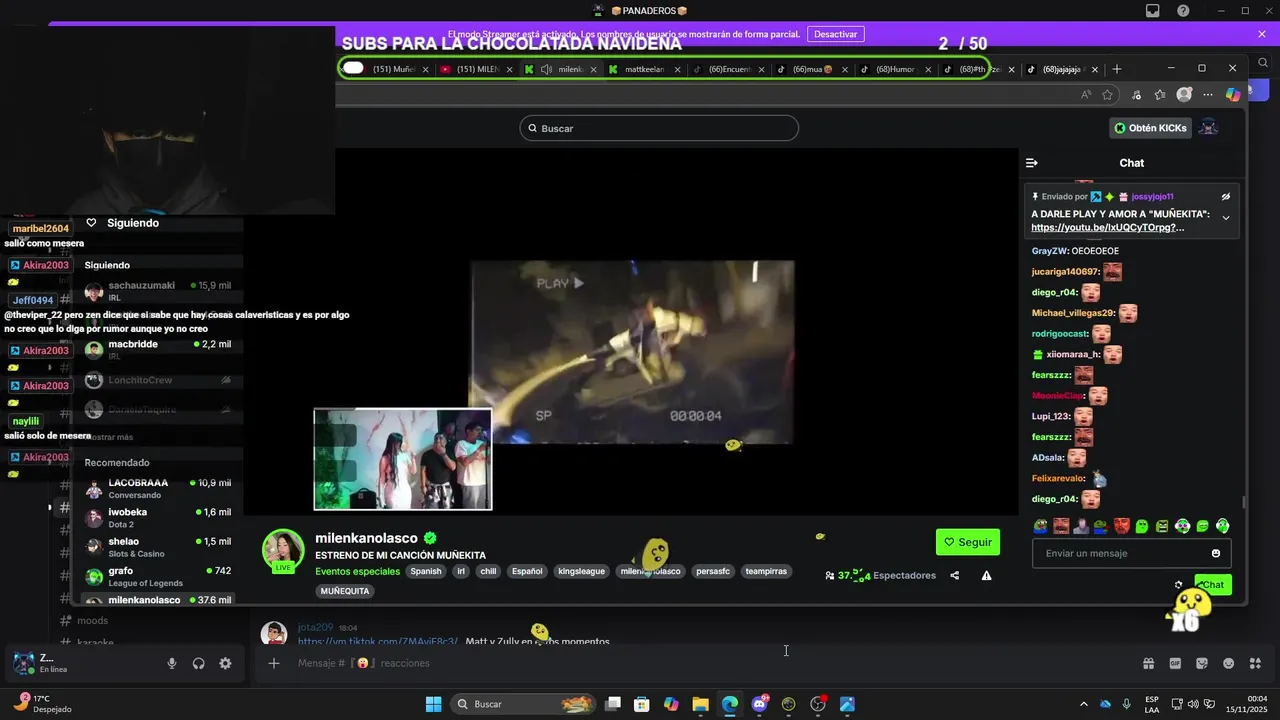Show hidden system tray icons
1280x720 pixels.
[x=1084, y=704]
